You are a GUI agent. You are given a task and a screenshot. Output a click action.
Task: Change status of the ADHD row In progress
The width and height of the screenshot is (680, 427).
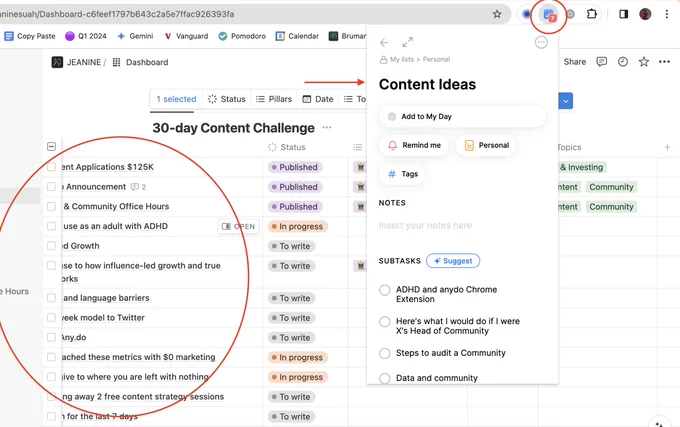(x=298, y=226)
